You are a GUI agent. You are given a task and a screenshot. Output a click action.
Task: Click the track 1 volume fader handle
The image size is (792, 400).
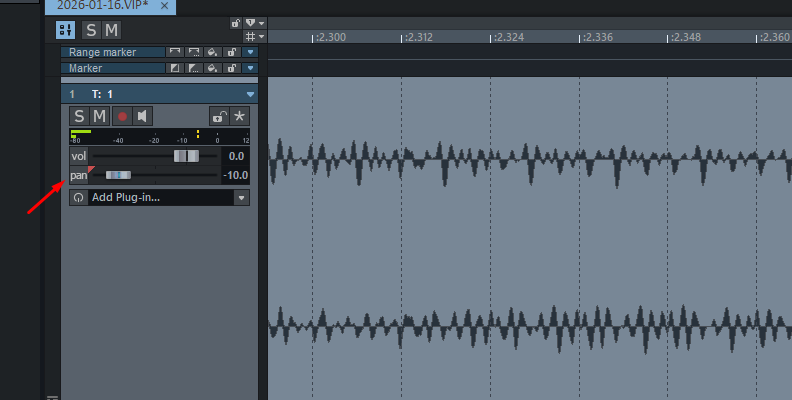(186, 156)
